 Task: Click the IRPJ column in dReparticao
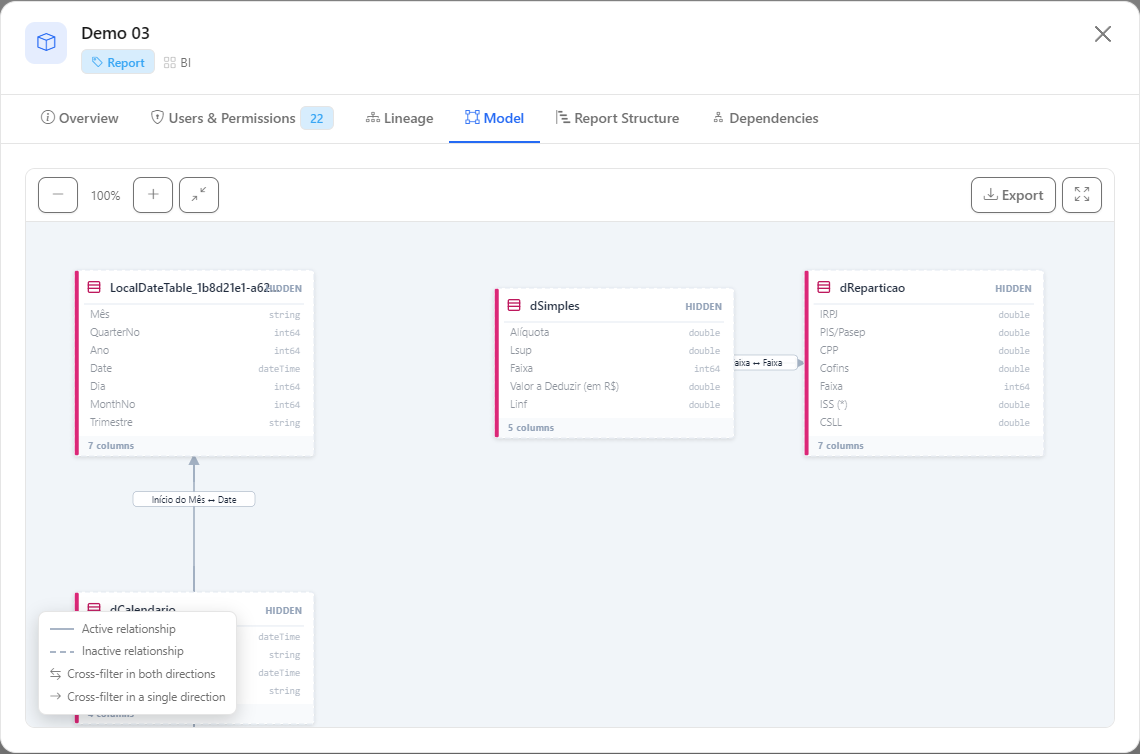coord(925,314)
